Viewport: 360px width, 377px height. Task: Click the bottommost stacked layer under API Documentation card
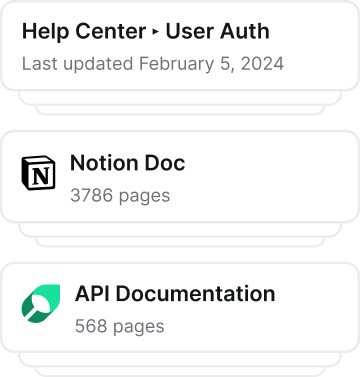point(180,372)
